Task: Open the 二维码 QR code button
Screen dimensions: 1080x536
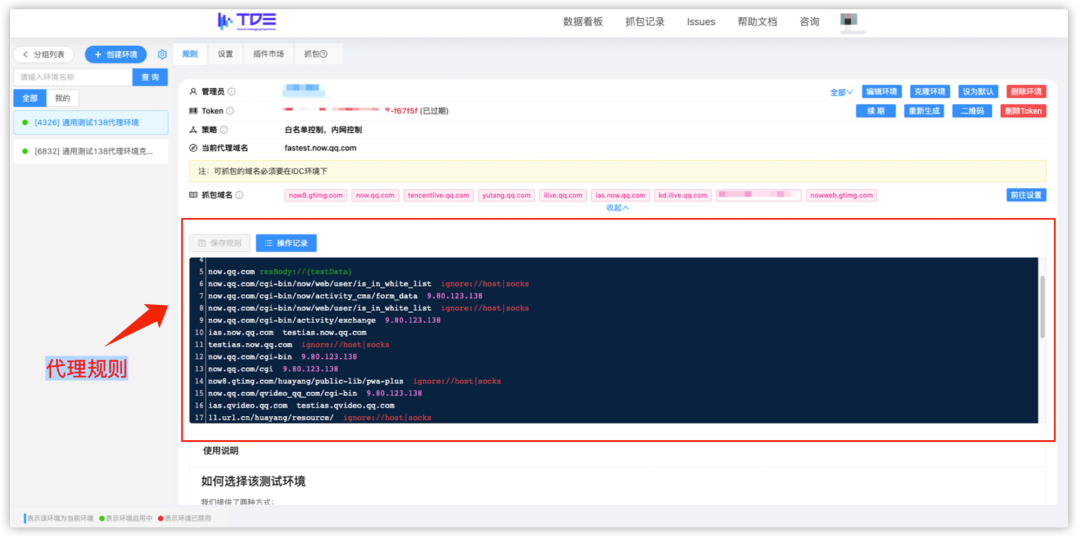Action: pos(973,111)
